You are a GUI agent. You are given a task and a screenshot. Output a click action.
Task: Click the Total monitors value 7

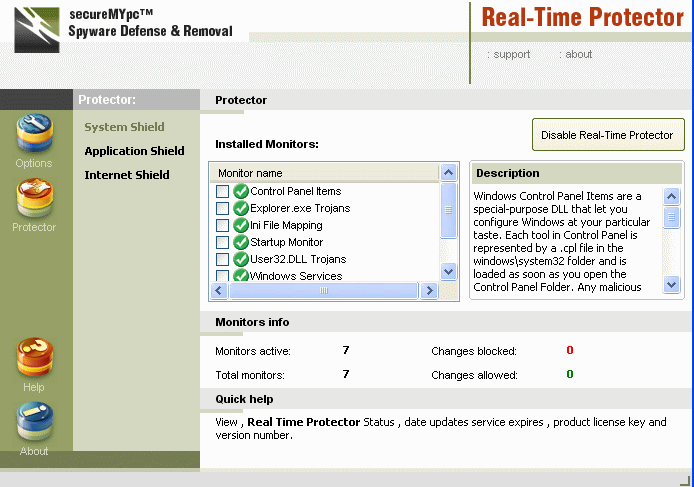tap(346, 375)
